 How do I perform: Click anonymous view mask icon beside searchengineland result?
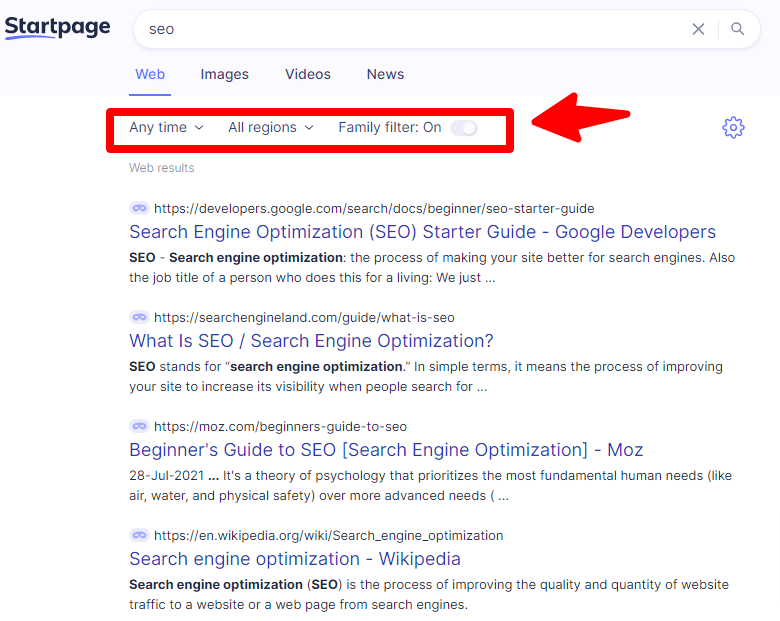point(139,317)
